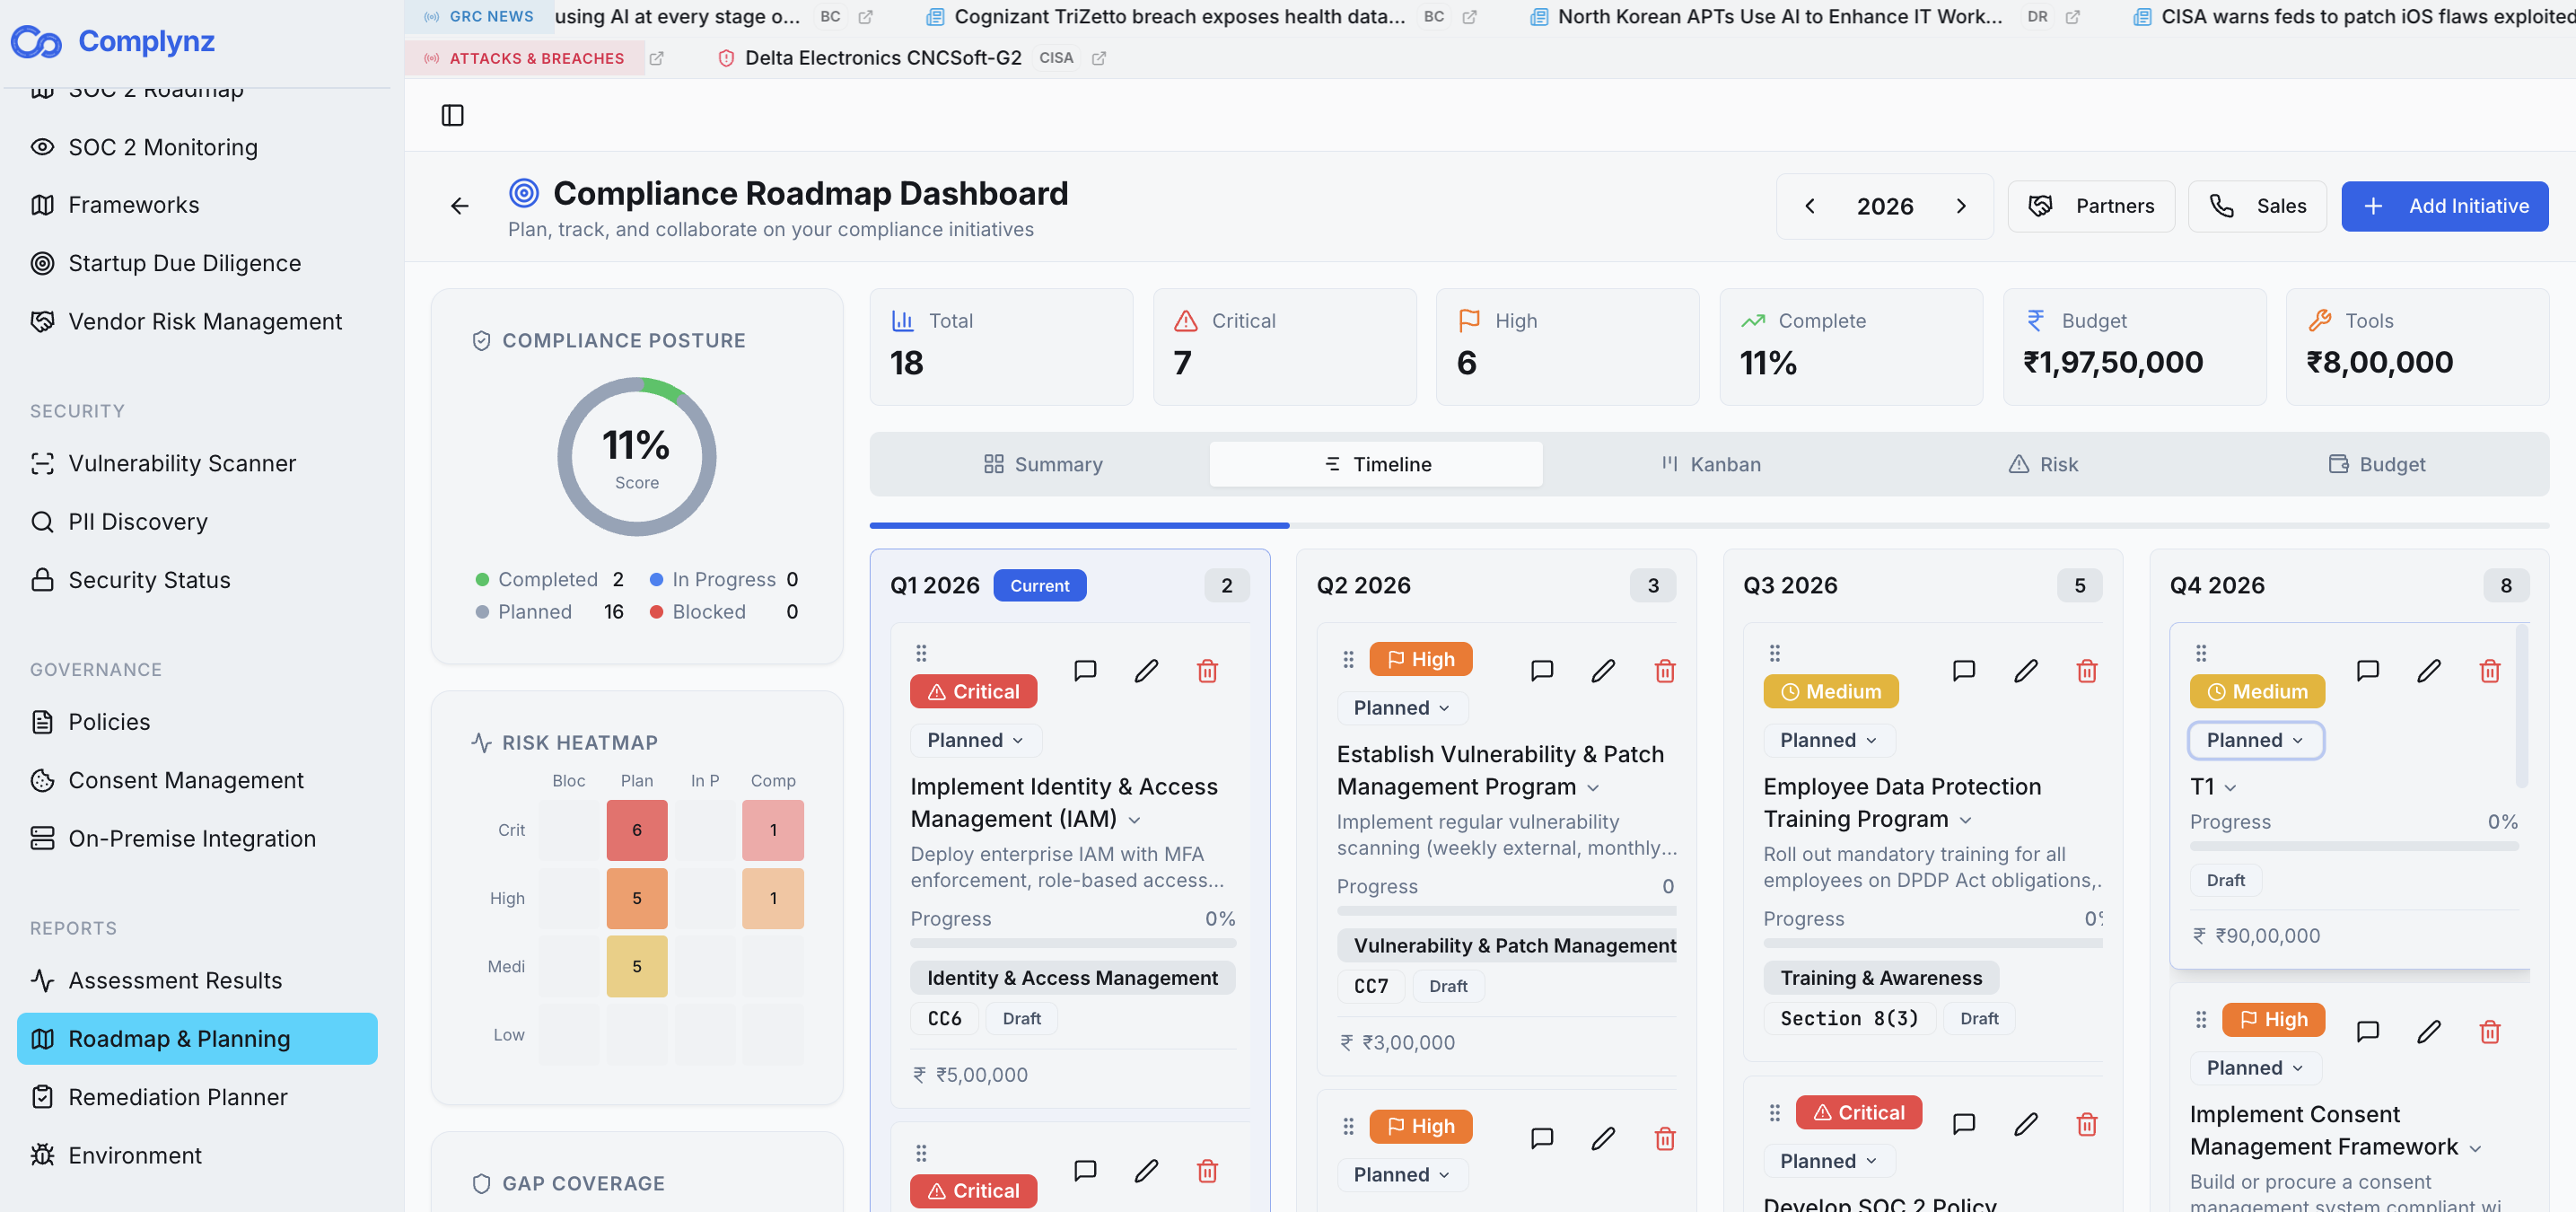This screenshot has height=1212, width=2576.
Task: Open the drag handle on Implement IAM card
Action: pos(921,652)
